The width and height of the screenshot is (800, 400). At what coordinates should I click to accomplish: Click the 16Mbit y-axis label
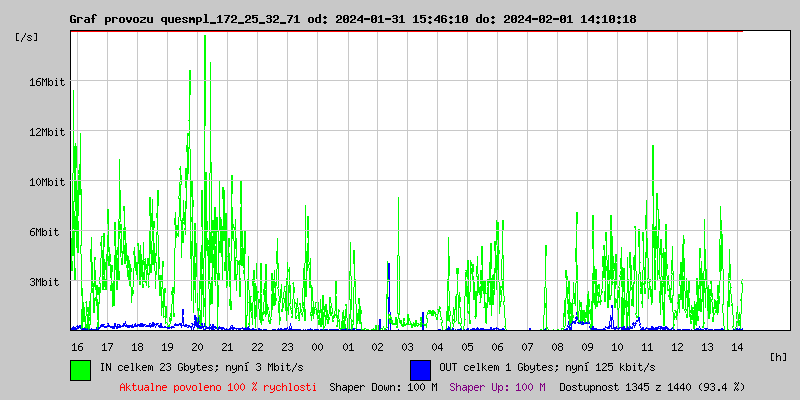pyautogui.click(x=47, y=82)
